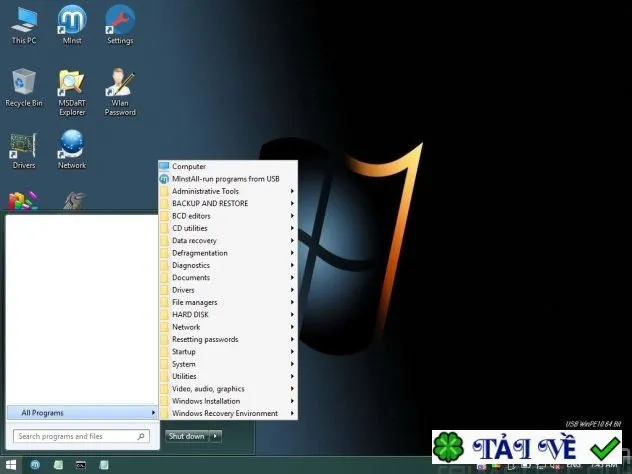Open the Network globe desktop icon
Image resolution: width=632 pixels, height=474 pixels.
point(72,149)
